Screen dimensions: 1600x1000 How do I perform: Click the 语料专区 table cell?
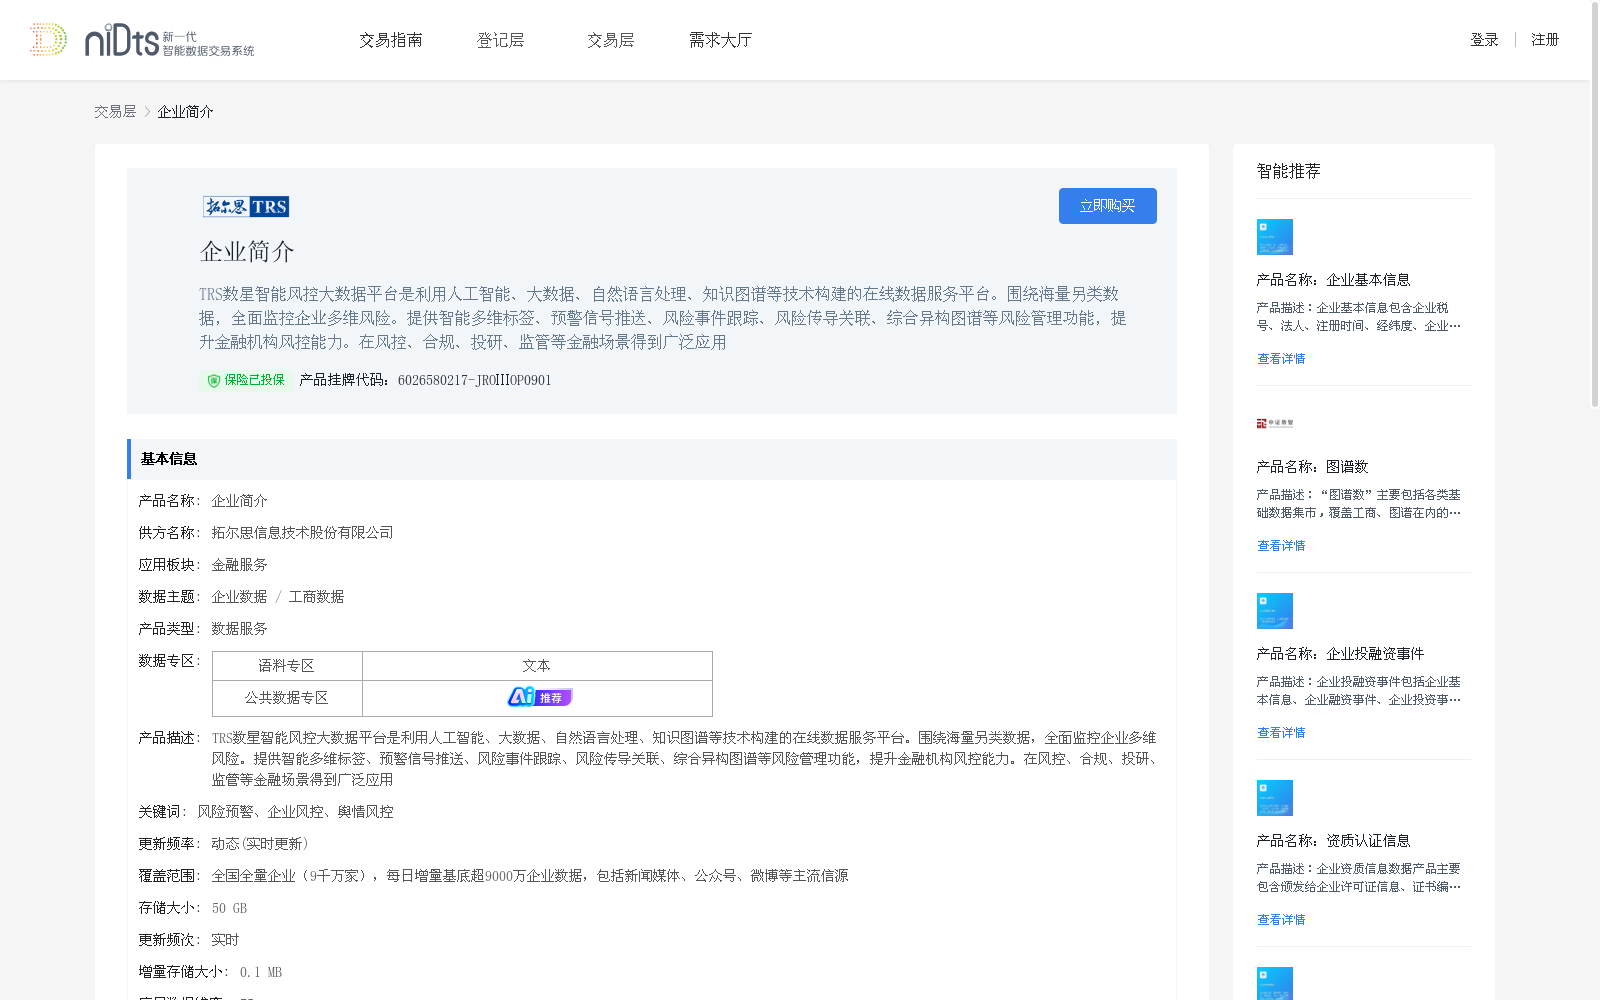tap(287, 666)
